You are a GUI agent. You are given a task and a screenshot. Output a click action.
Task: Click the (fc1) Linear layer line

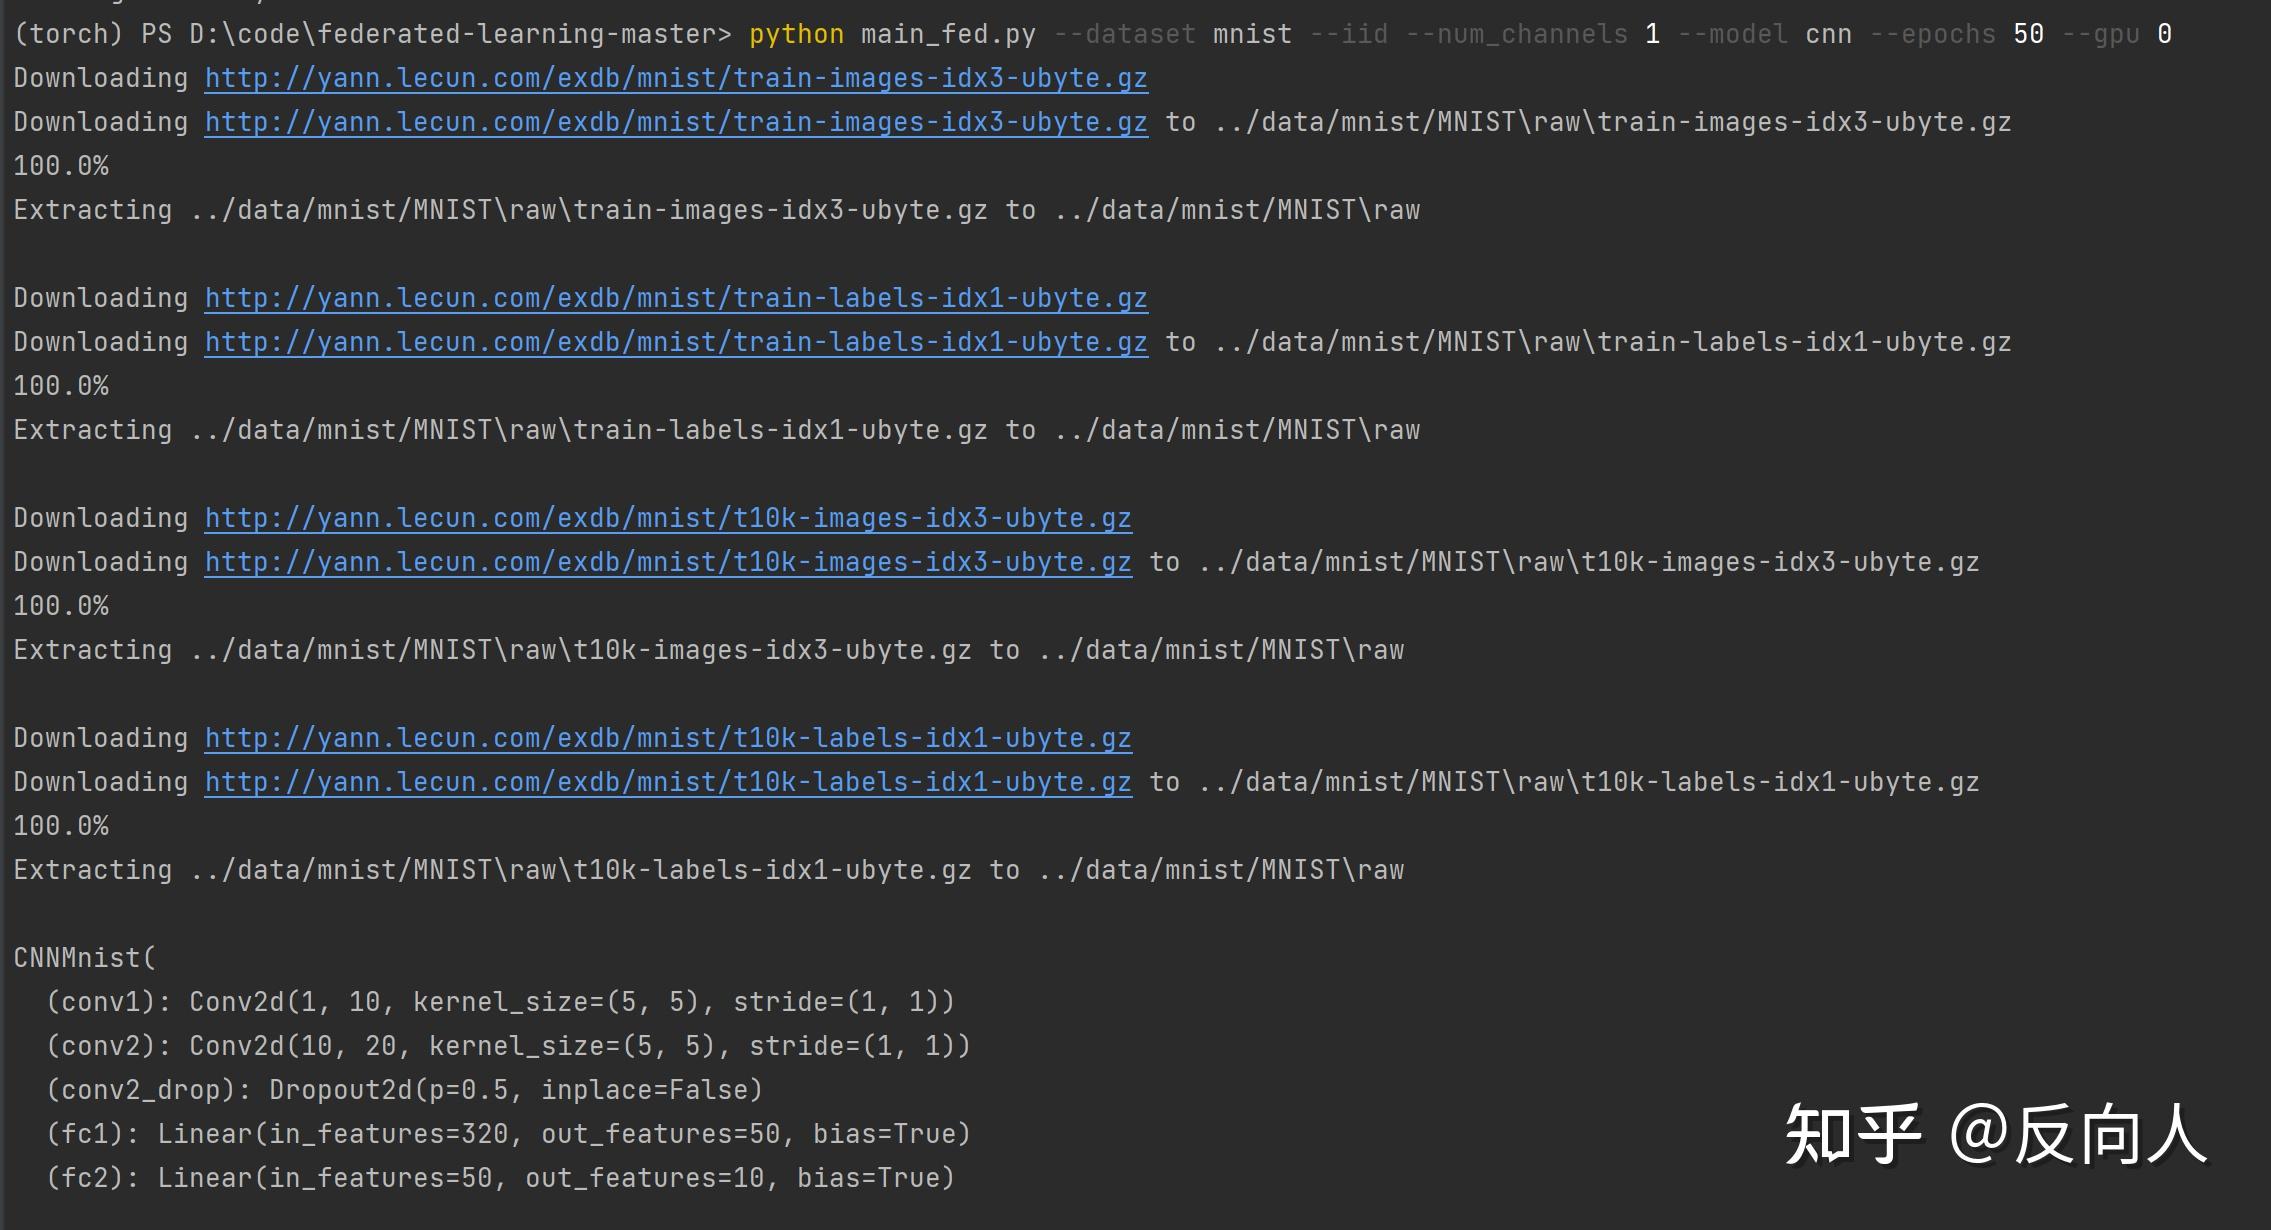coord(508,1134)
